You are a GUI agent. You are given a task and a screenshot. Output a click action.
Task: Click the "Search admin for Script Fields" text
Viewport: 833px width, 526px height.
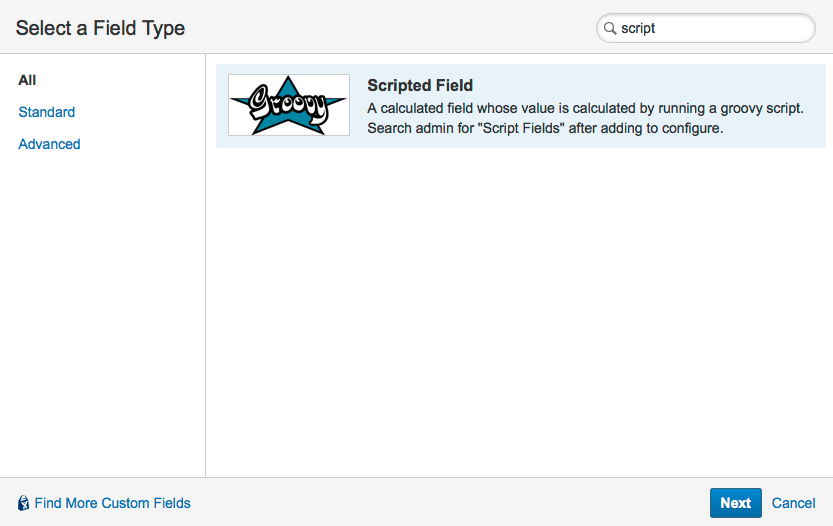pyautogui.click(x=545, y=129)
